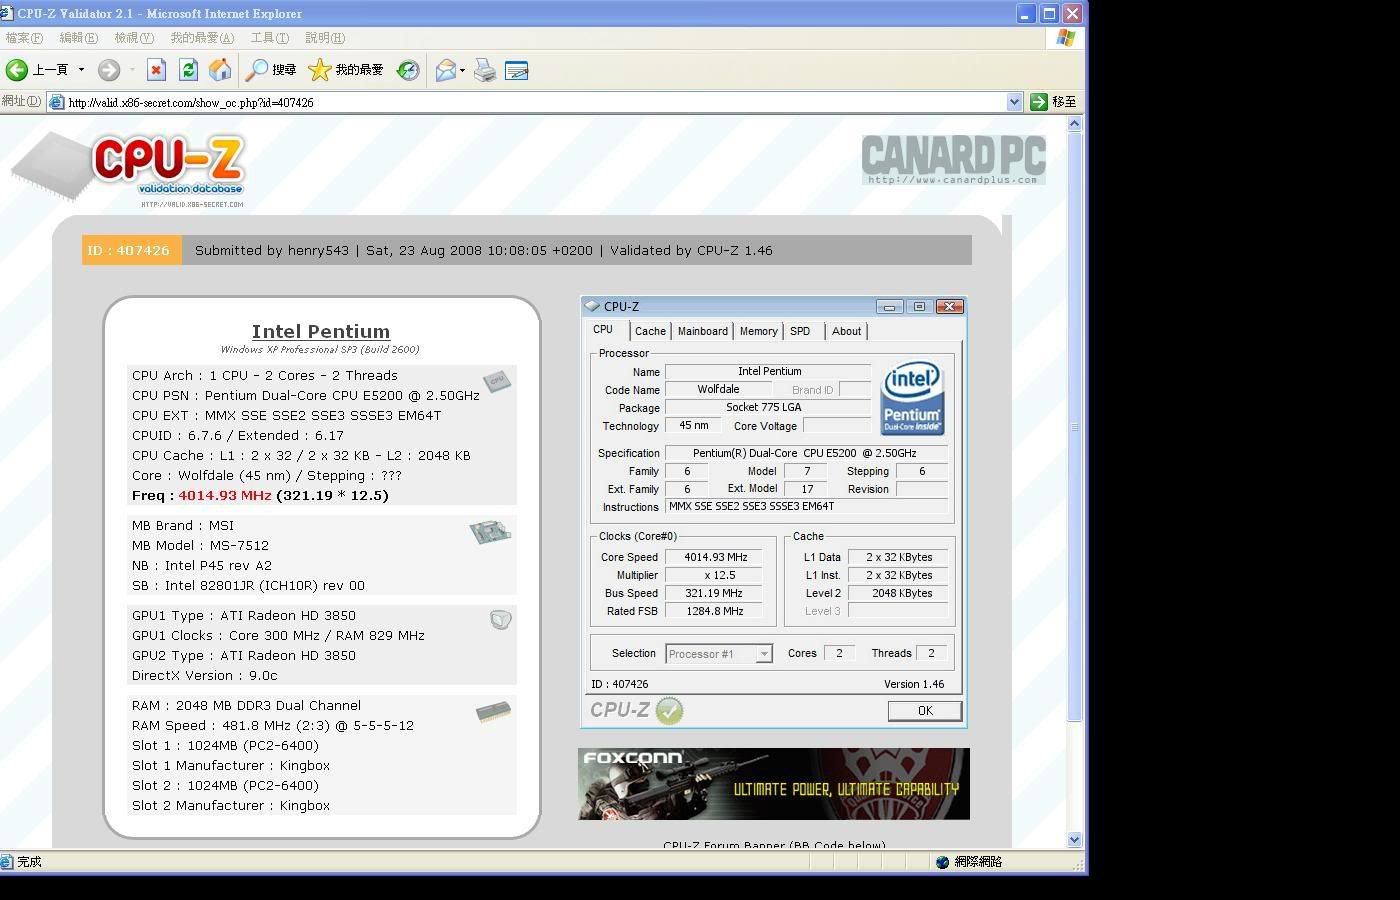The image size is (1400, 900).
Task: Open the Foxconn advertisement banner
Action: (x=774, y=784)
